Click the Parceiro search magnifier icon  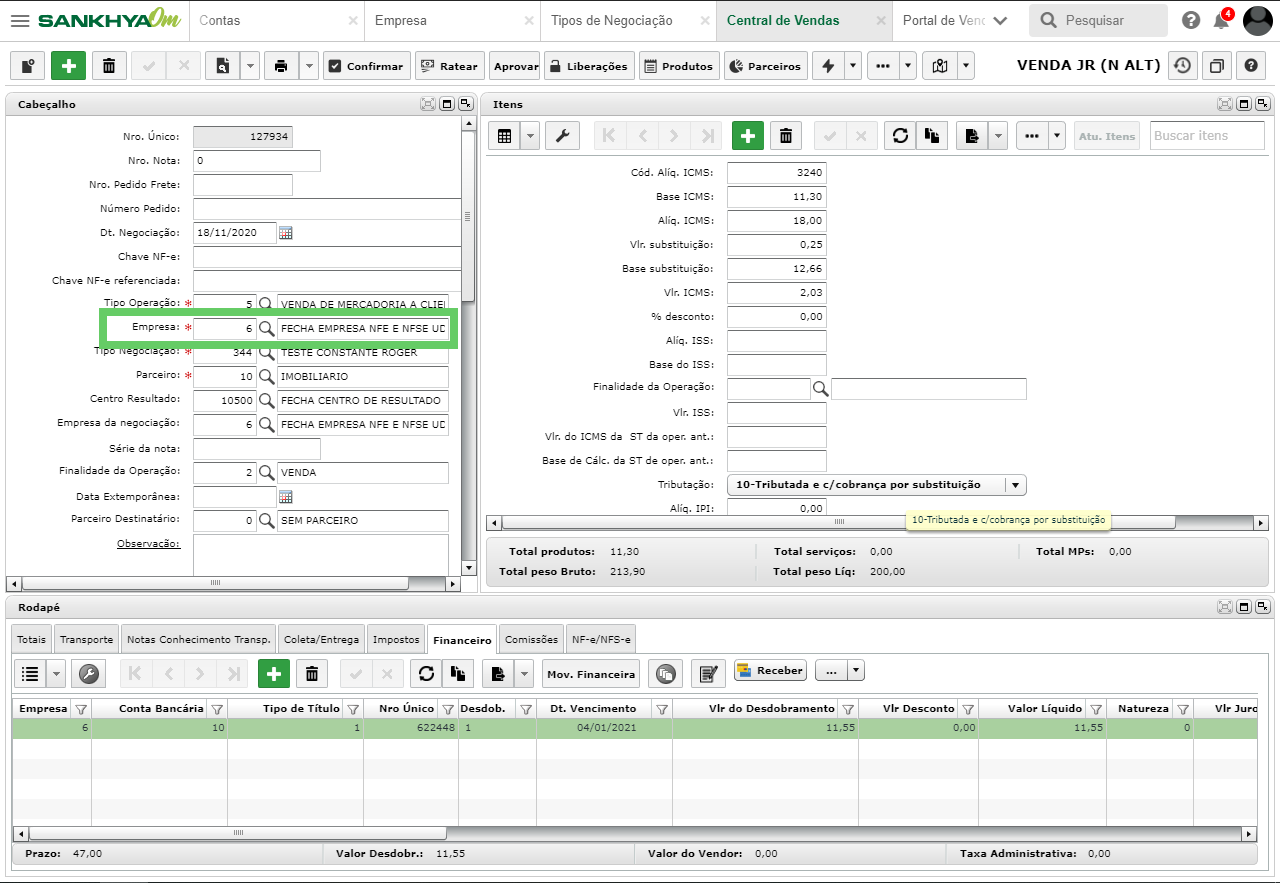click(x=266, y=376)
